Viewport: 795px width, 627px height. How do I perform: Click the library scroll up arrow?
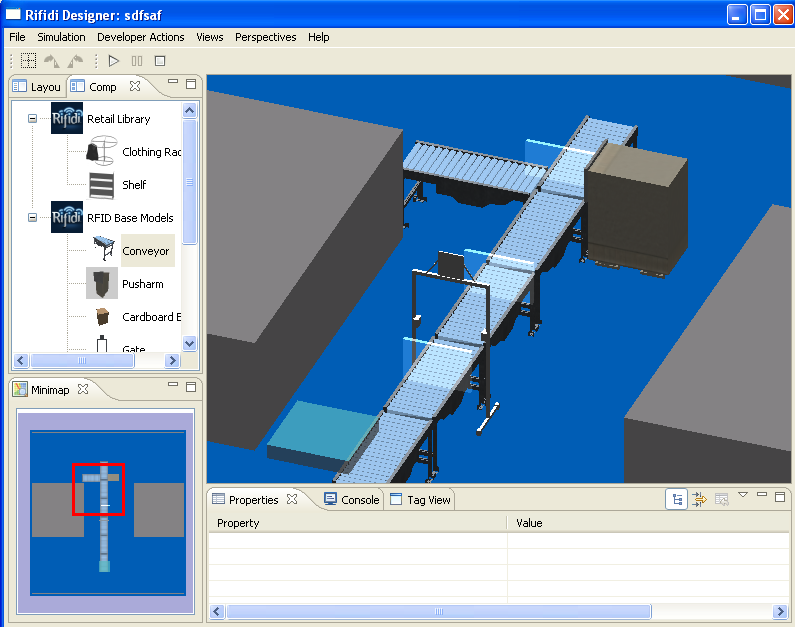pos(190,110)
